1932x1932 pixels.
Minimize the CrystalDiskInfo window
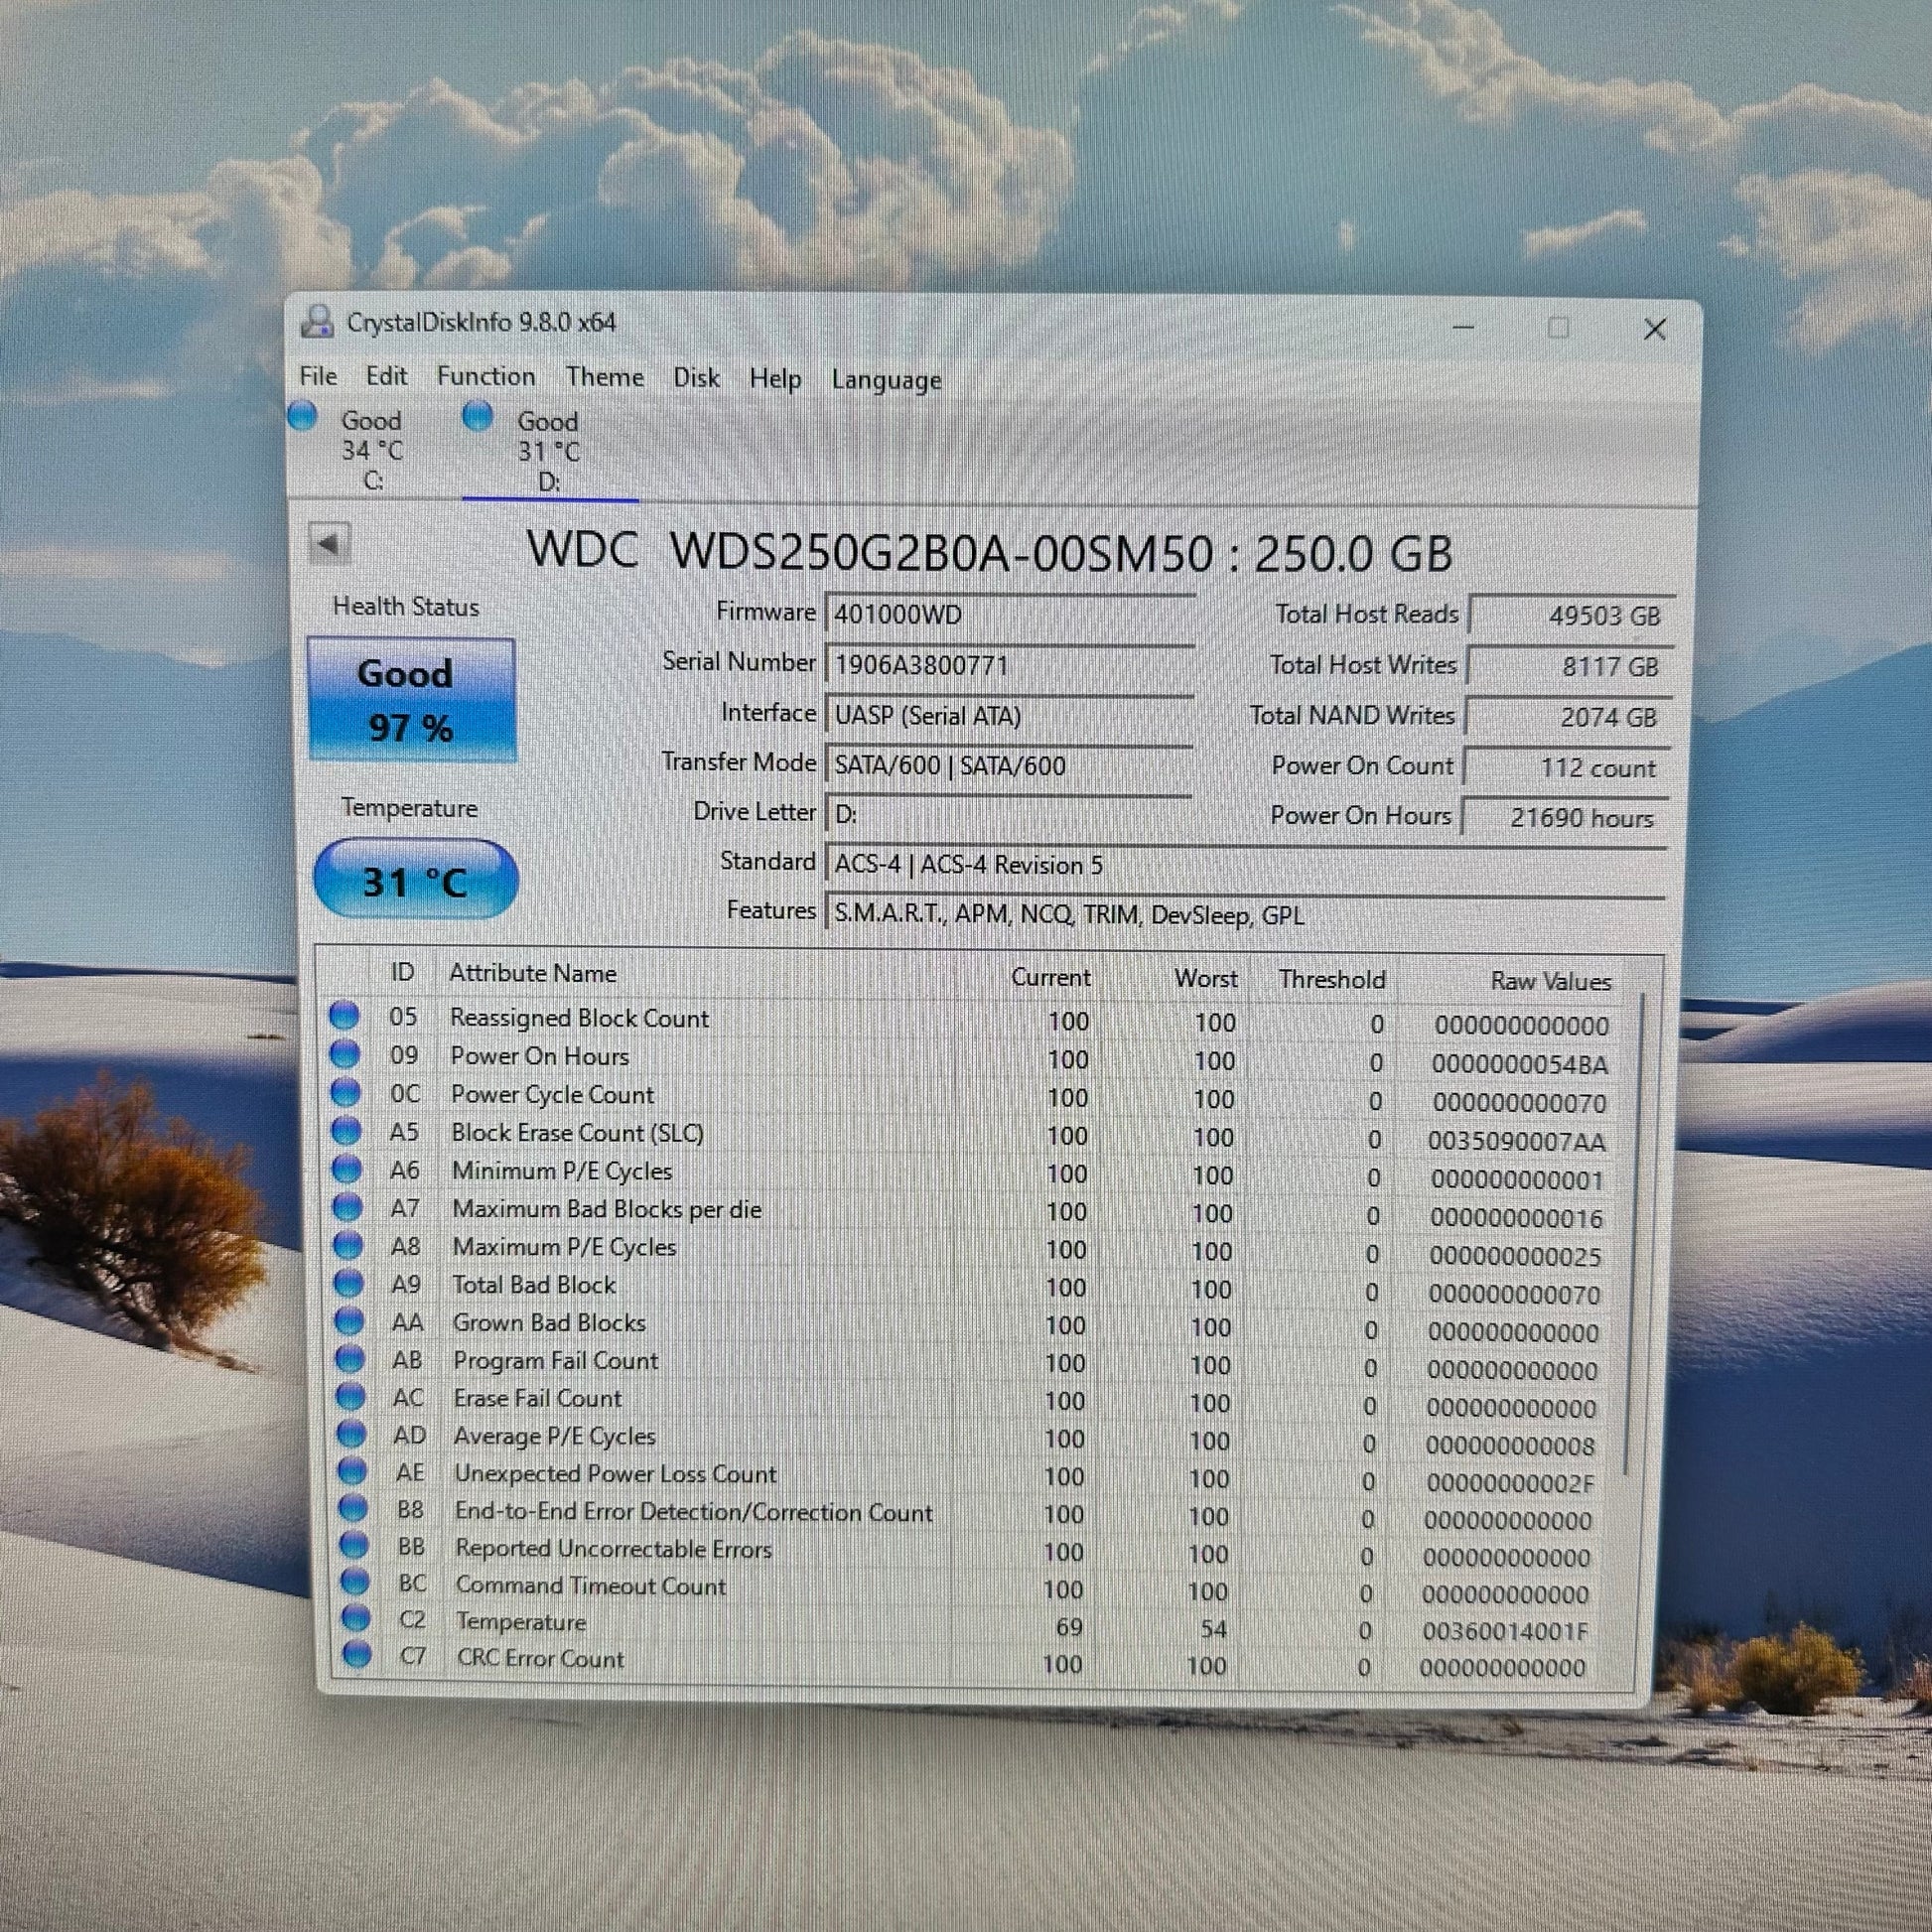[x=1463, y=328]
